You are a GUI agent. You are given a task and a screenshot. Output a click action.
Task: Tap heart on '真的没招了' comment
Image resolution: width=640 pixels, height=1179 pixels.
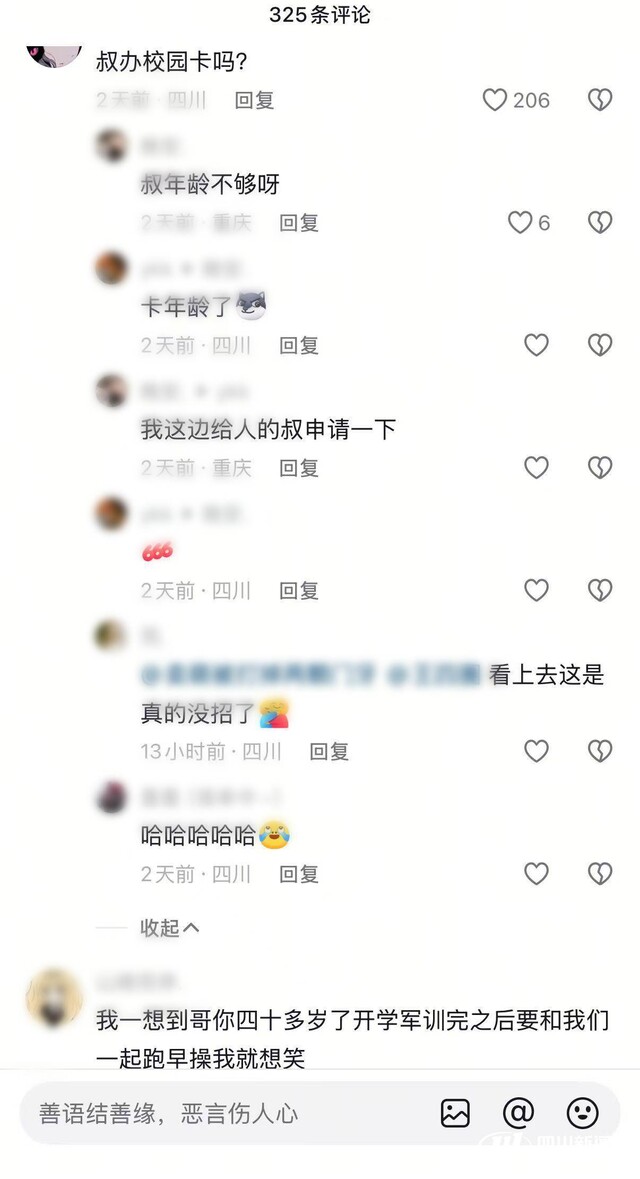point(536,751)
